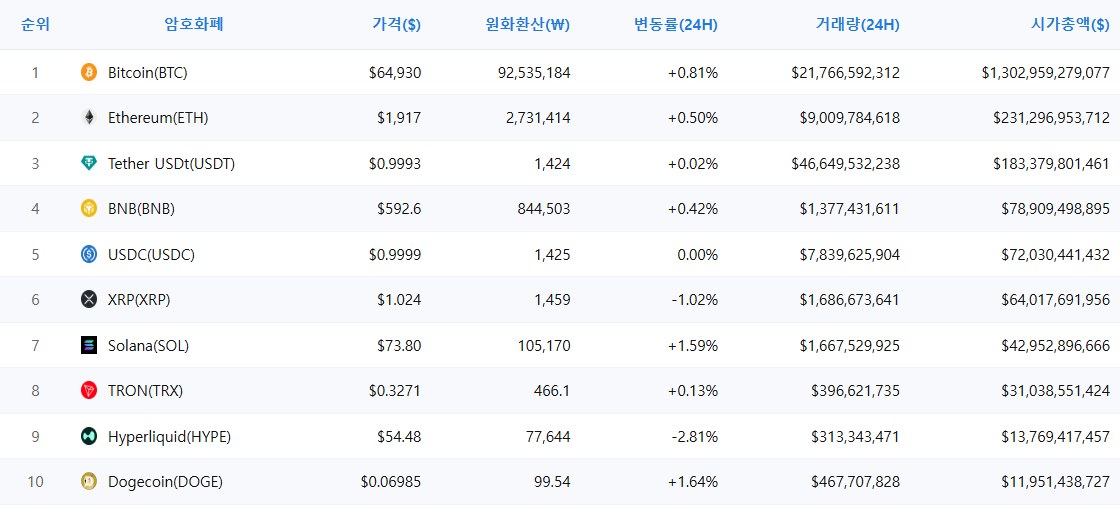Viewport: 1120px width, 514px height.
Task: Sort by the 거래량(24H) column header
Action: 857,25
